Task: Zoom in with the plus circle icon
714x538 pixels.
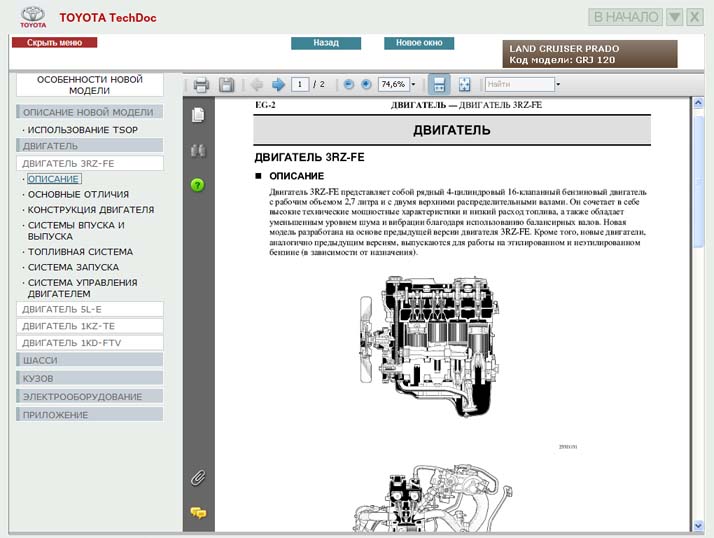Action: [x=366, y=84]
